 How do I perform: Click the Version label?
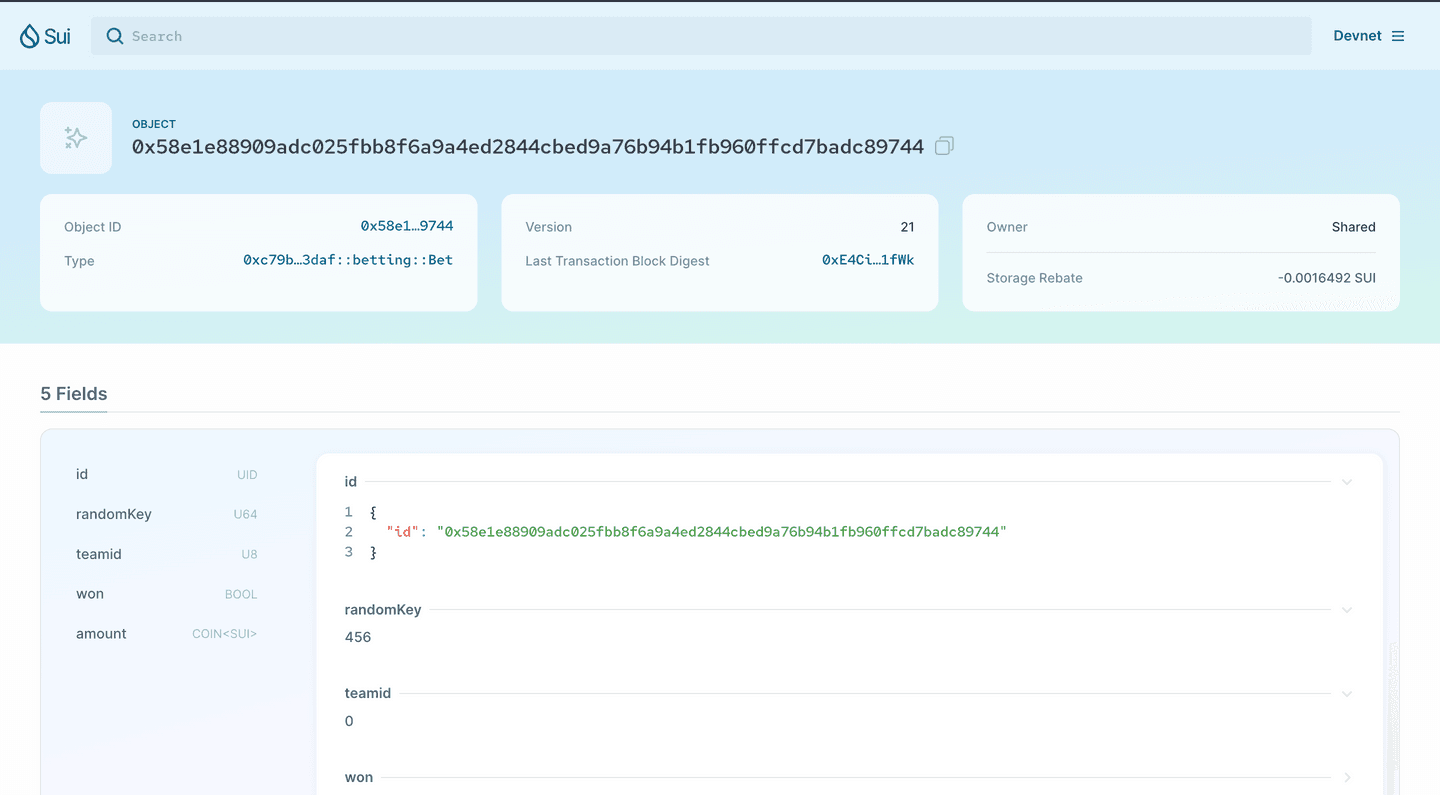(549, 227)
